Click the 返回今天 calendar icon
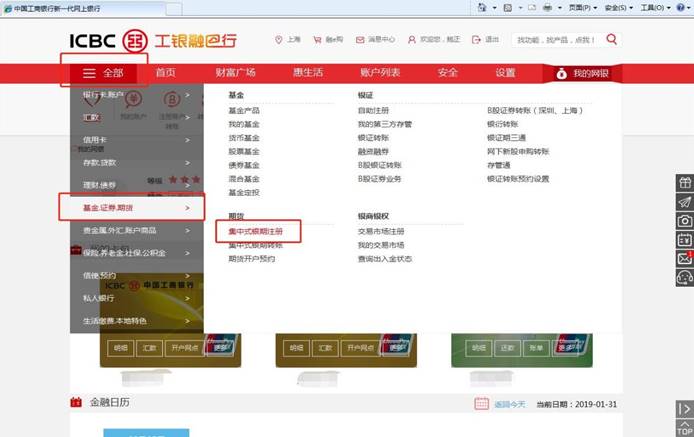Screen dimensions: 694x437 [x=482, y=403]
